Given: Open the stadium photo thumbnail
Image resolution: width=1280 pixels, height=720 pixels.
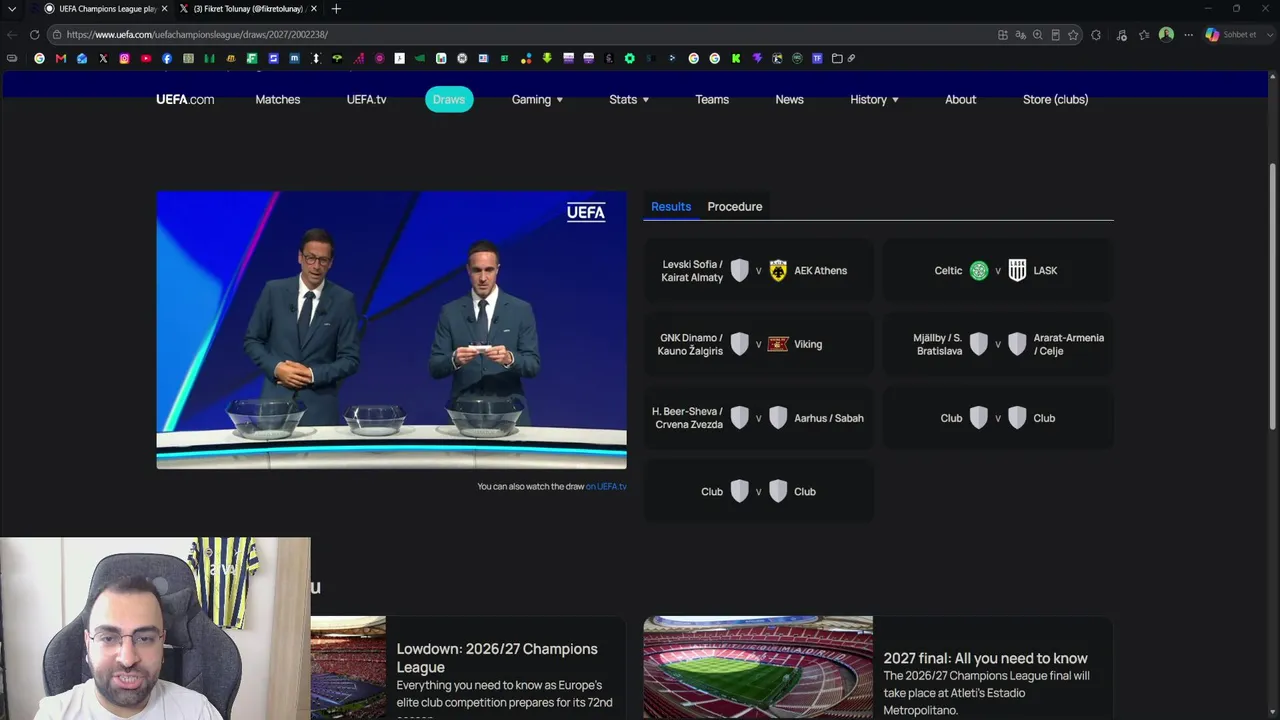Looking at the screenshot, I should (x=758, y=667).
